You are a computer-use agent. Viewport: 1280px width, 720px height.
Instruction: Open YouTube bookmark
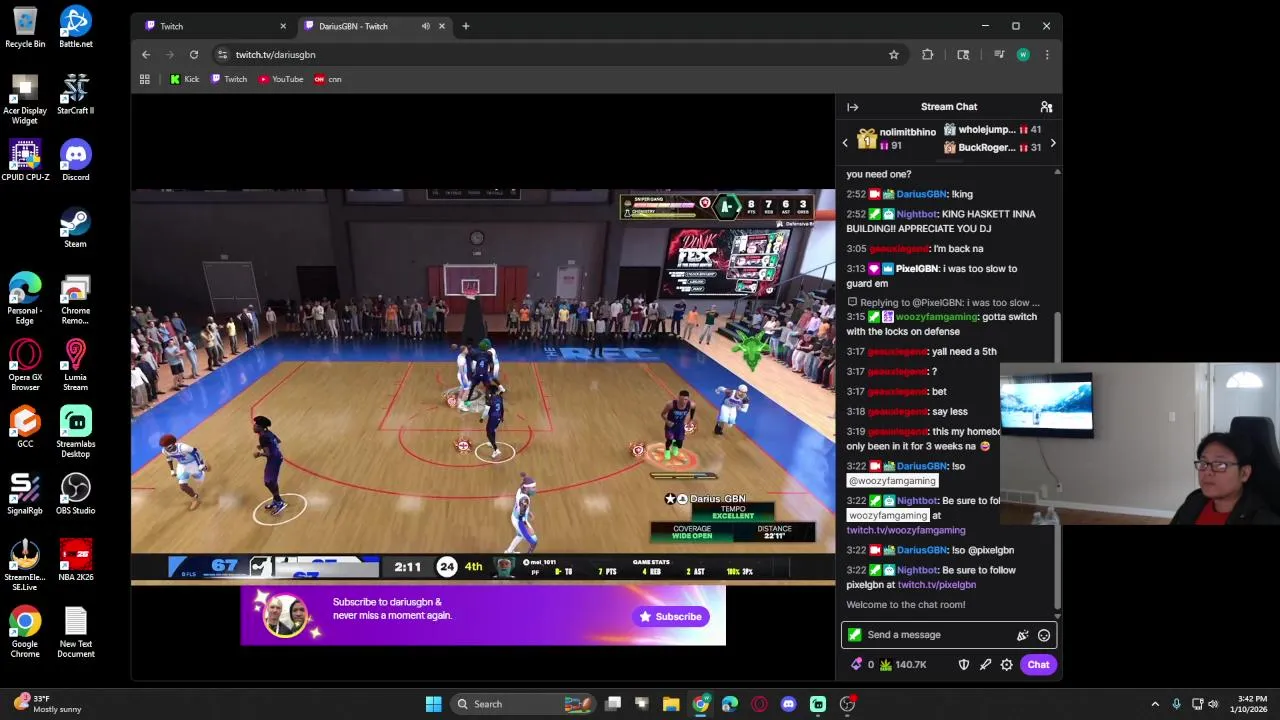pyautogui.click(x=281, y=79)
